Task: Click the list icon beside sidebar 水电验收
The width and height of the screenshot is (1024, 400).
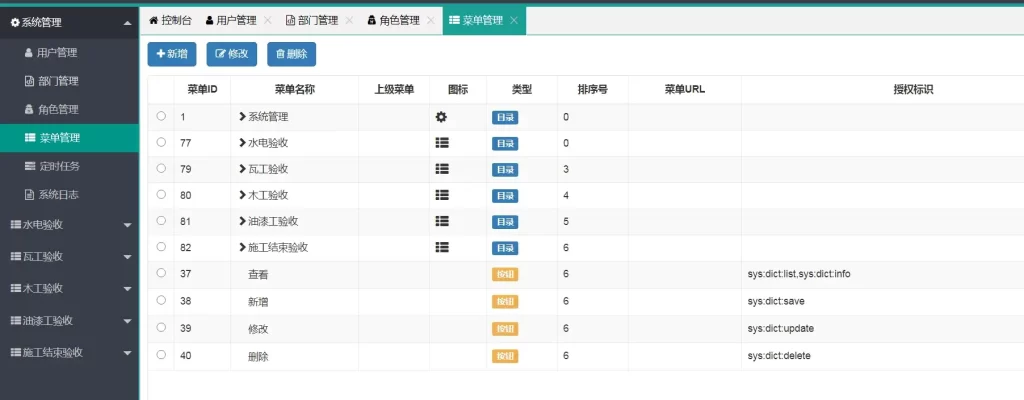Action: (x=16, y=225)
